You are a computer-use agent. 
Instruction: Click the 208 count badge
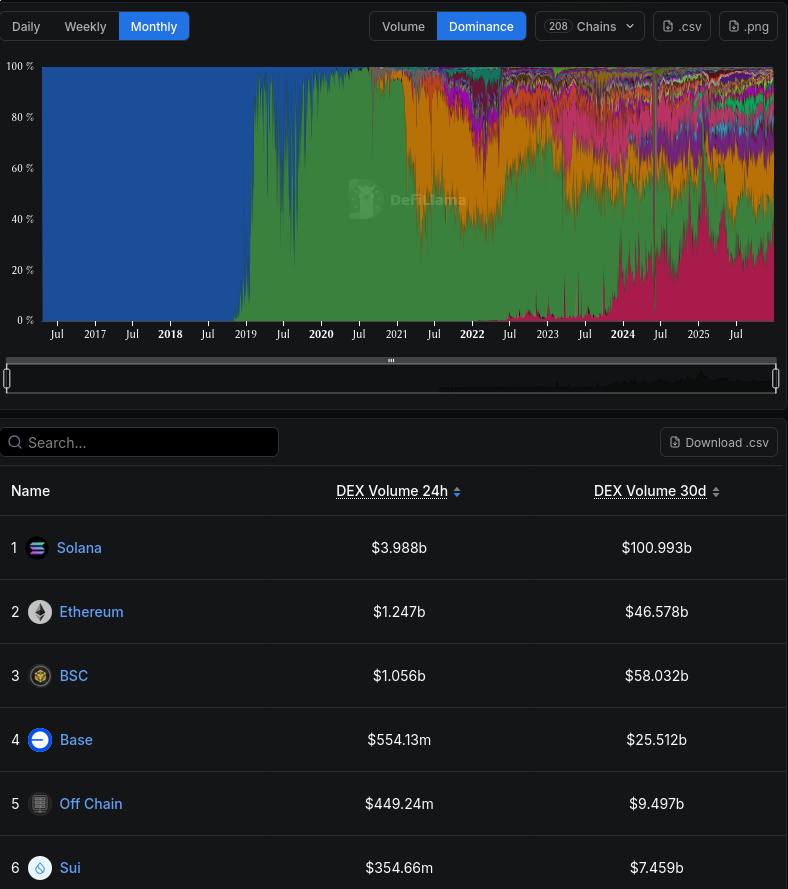(558, 26)
